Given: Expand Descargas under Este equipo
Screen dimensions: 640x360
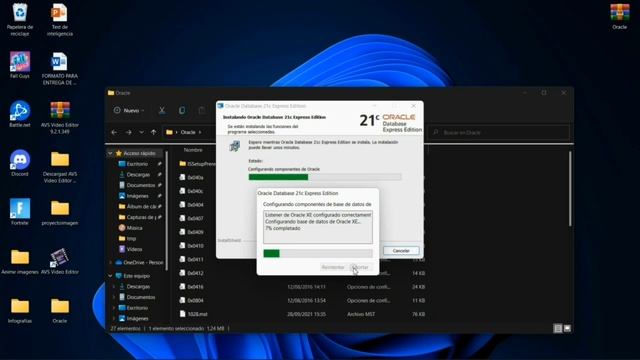Looking at the screenshot, I should click(113, 287).
